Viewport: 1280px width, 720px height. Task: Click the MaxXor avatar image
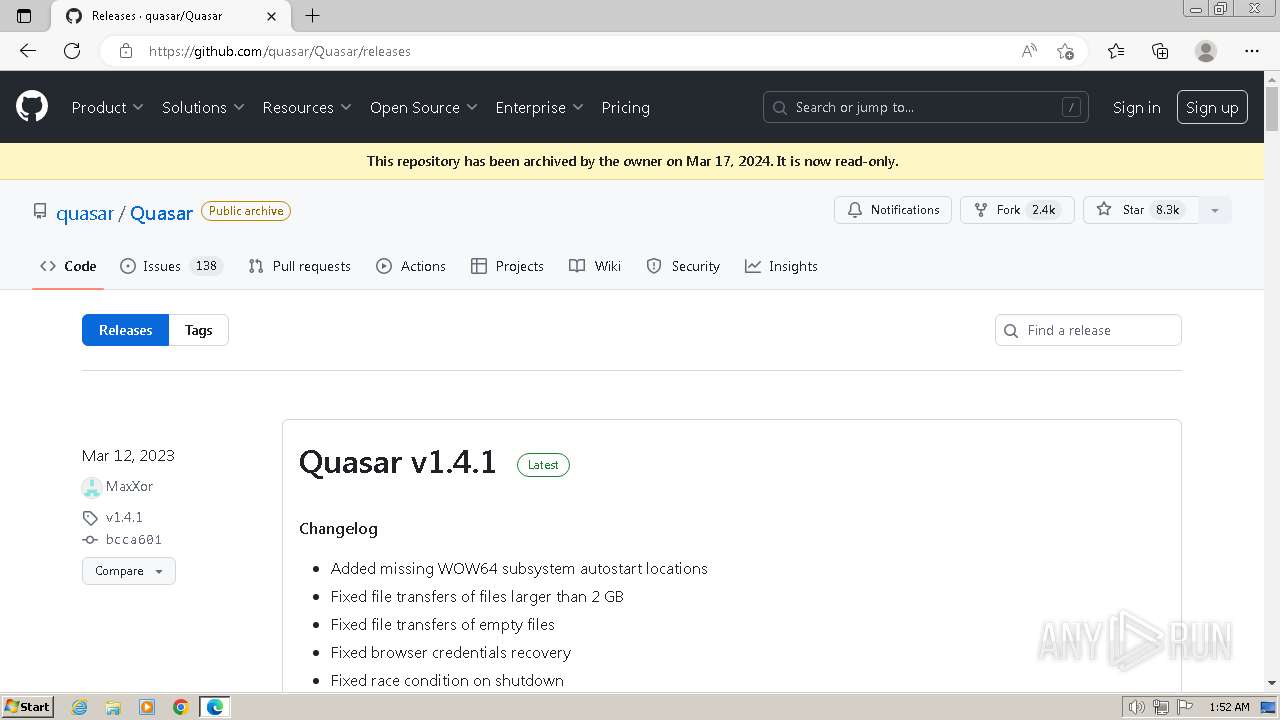click(x=92, y=487)
